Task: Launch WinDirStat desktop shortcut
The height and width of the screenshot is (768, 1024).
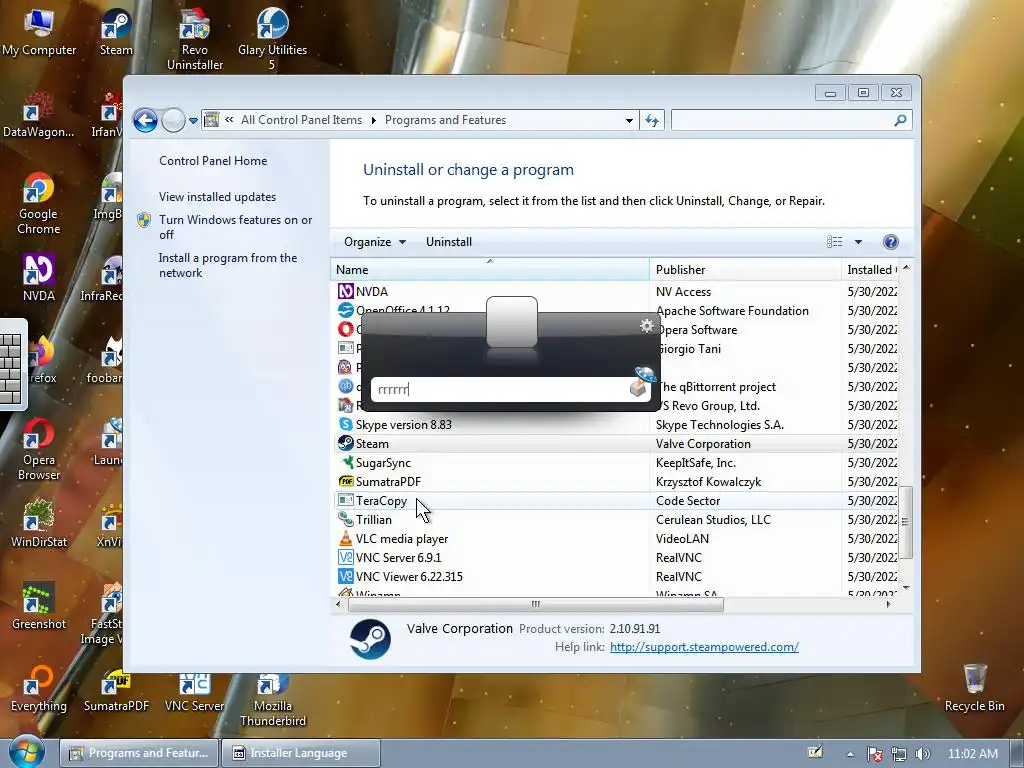Action: pyautogui.click(x=39, y=524)
